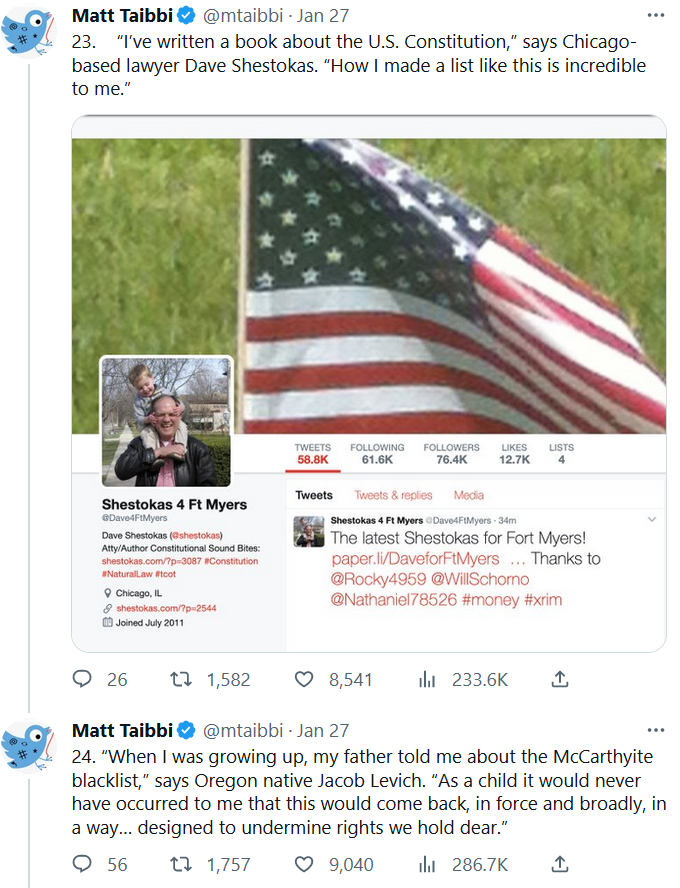View analytics showing 233.6K views

pos(427,679)
